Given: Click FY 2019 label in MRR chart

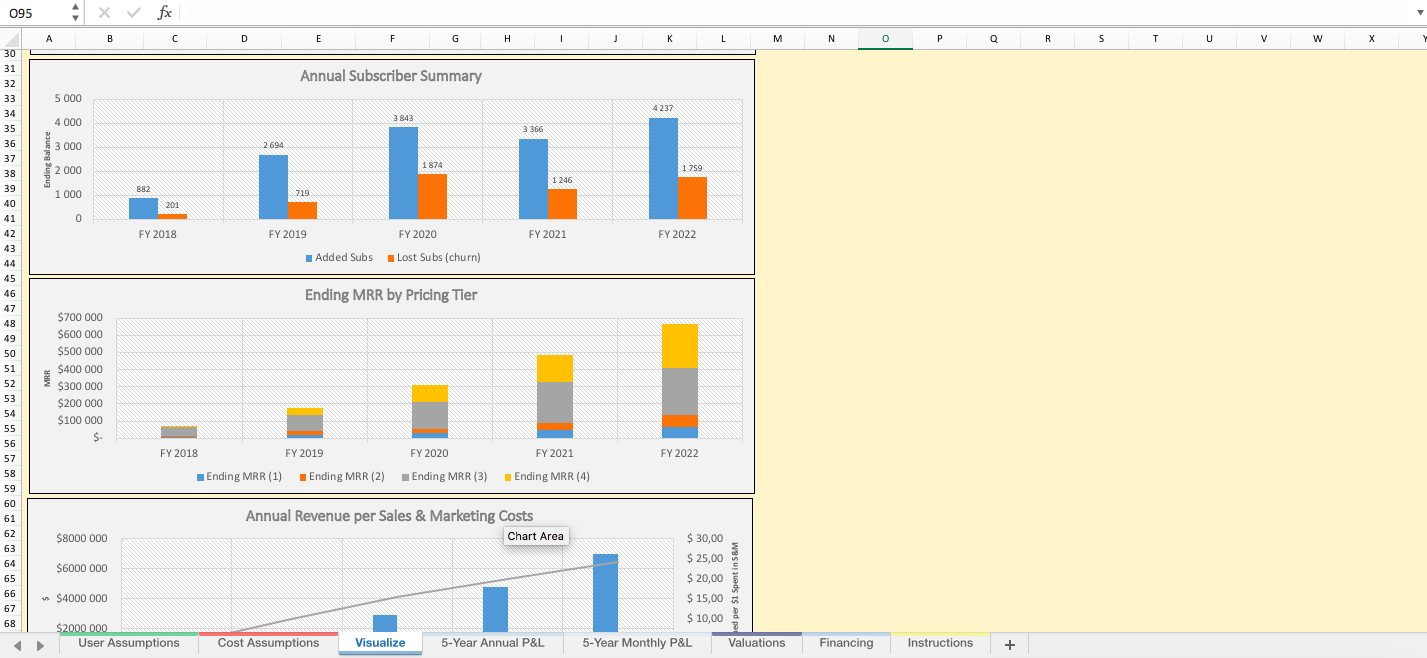Looking at the screenshot, I should click(x=304, y=453).
